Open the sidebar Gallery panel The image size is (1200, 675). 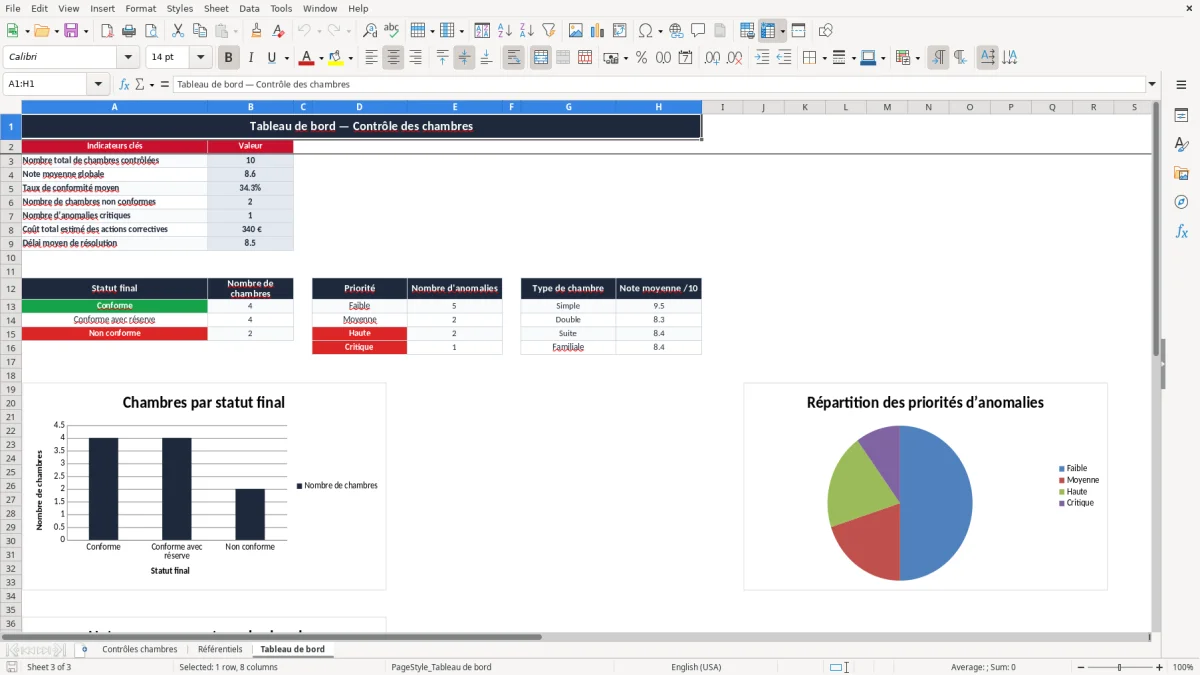[x=1181, y=173]
